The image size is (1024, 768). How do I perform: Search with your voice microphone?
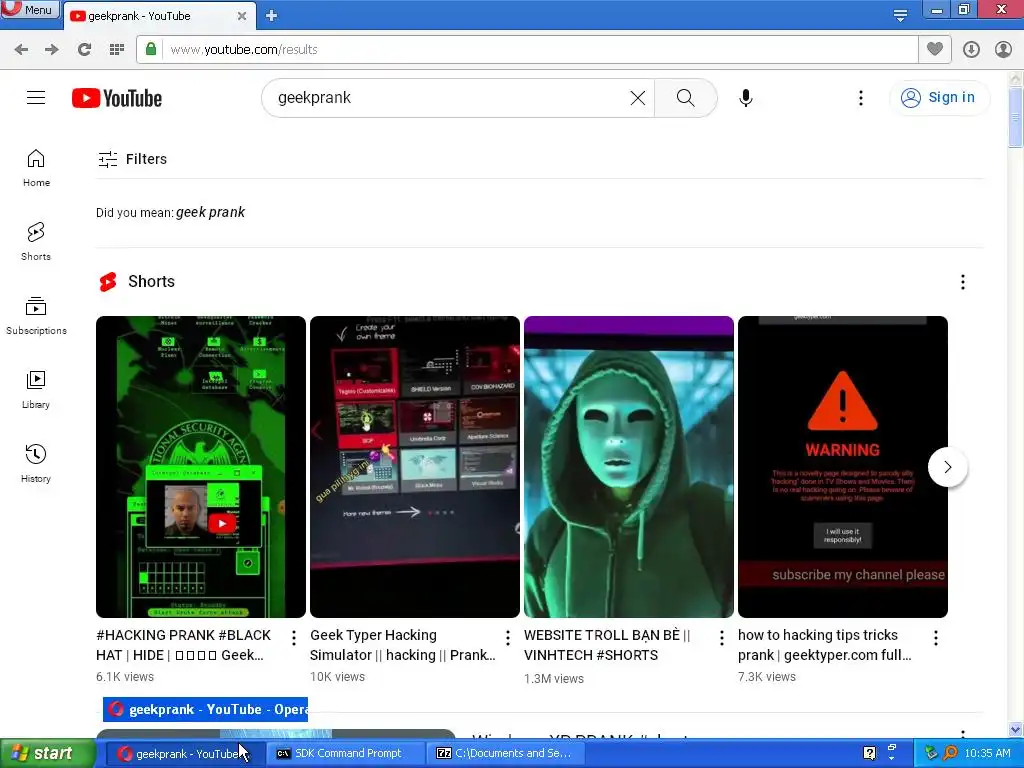click(746, 98)
